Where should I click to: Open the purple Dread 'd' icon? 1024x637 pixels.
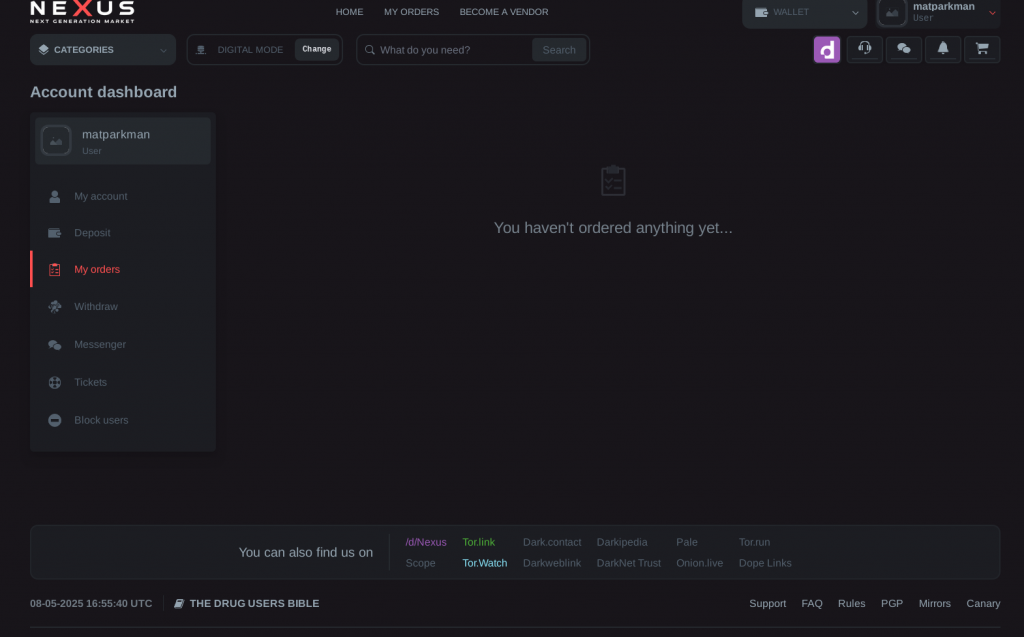pyautogui.click(x=827, y=50)
